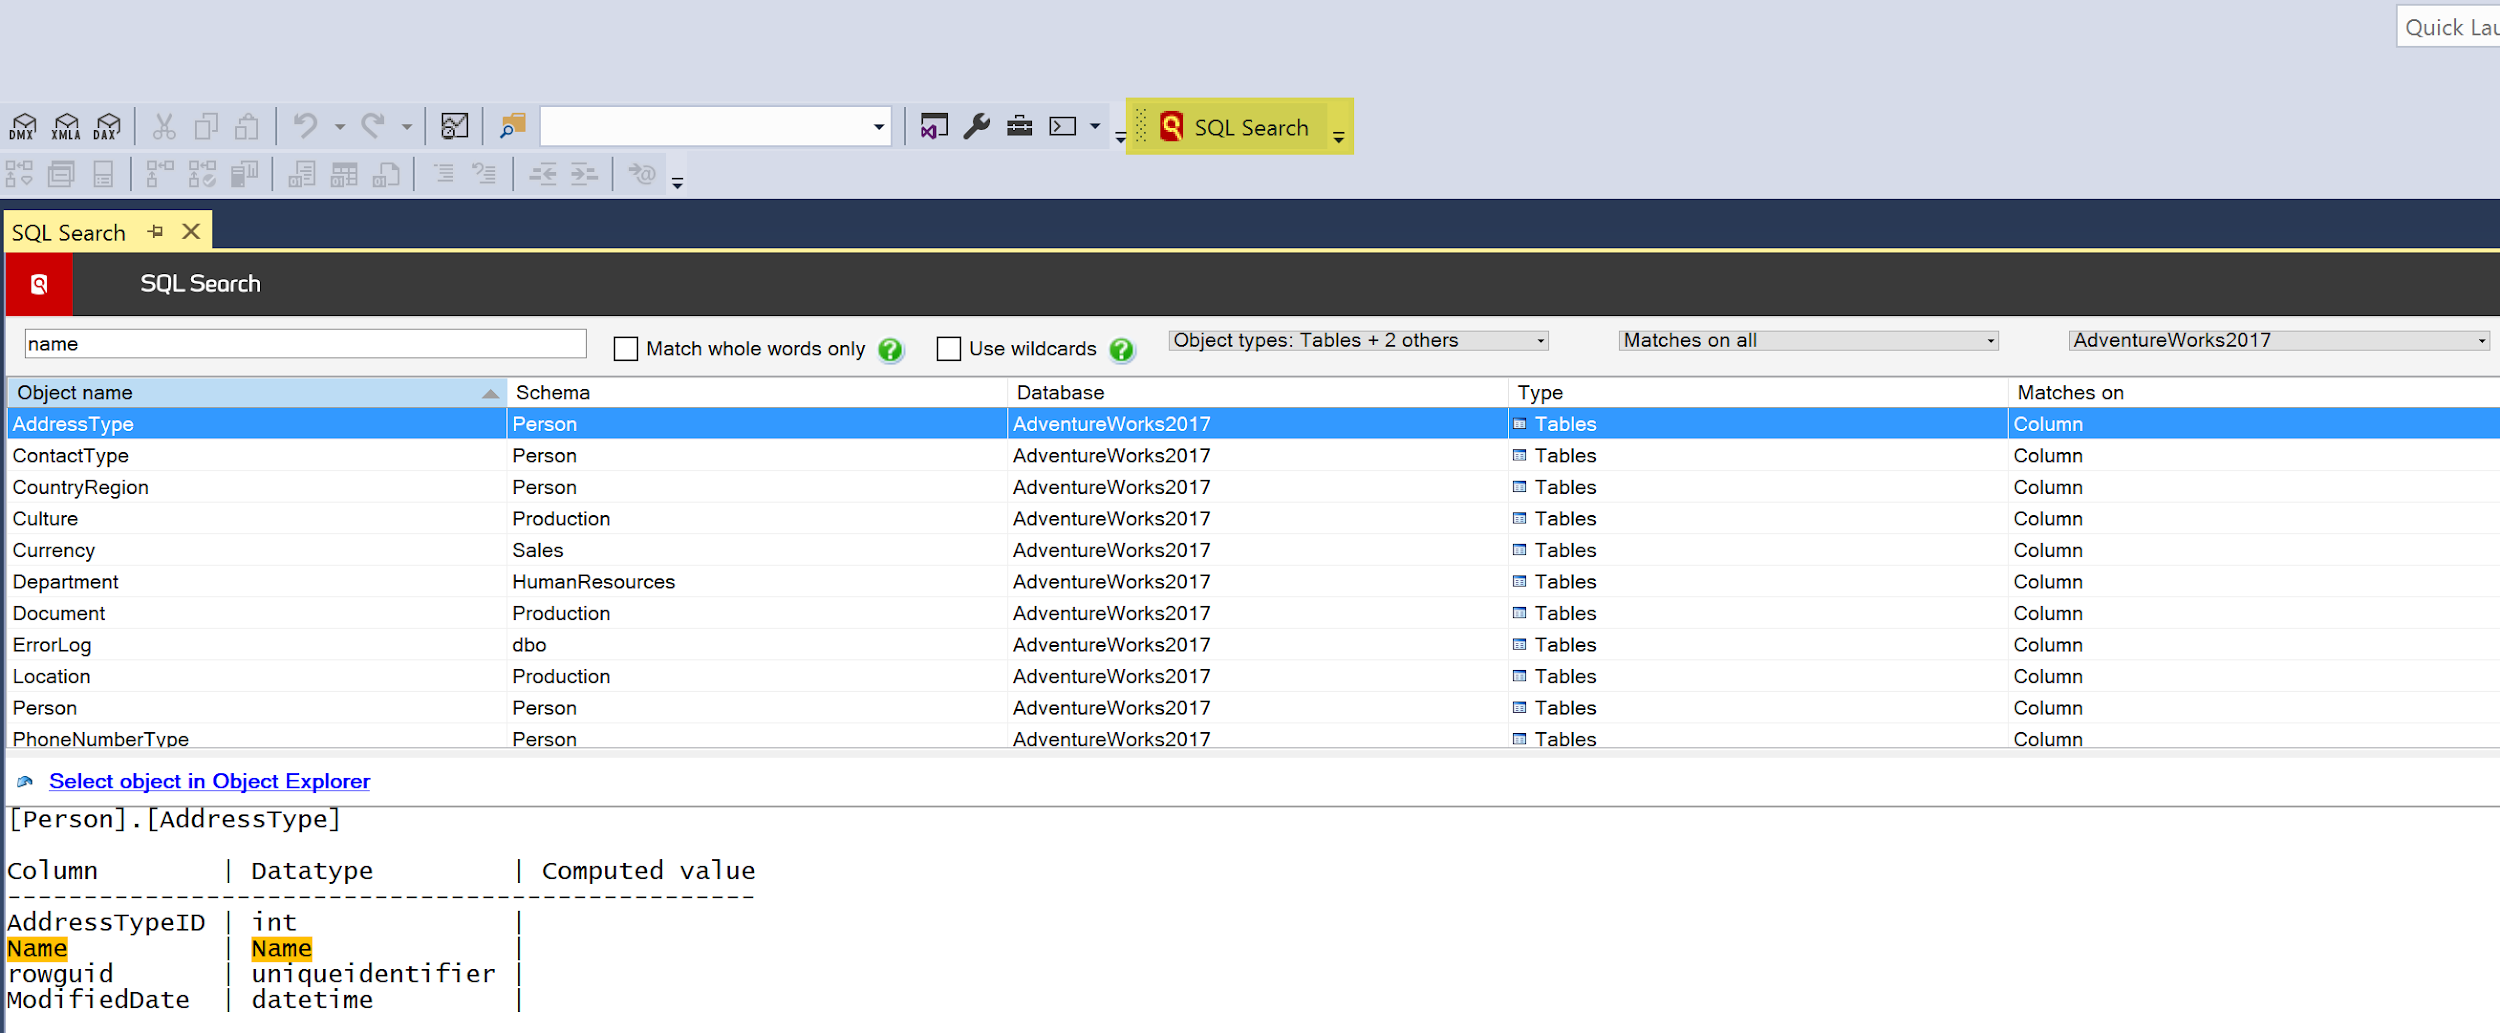Click the XMLA query toolbar icon
Screen dimensions: 2500x1033
tap(66, 127)
